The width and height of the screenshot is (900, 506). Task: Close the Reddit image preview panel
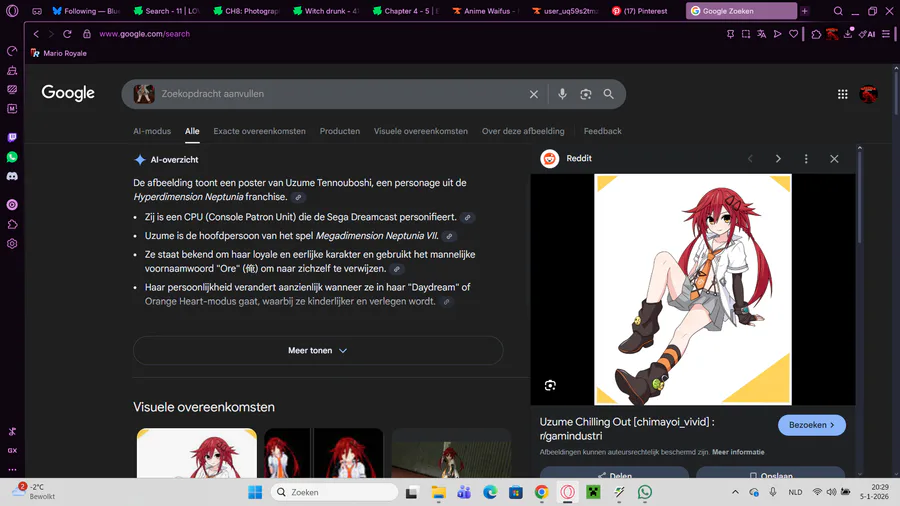click(834, 159)
